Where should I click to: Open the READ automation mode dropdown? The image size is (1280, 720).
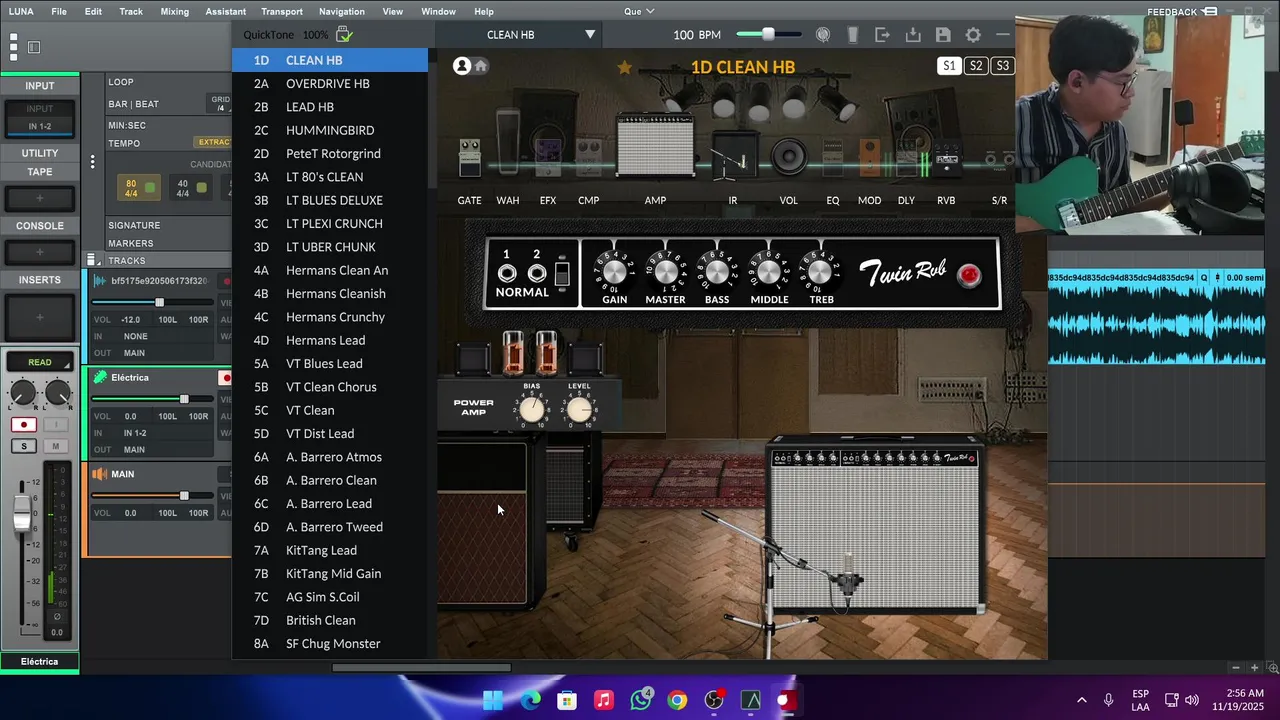coord(40,362)
